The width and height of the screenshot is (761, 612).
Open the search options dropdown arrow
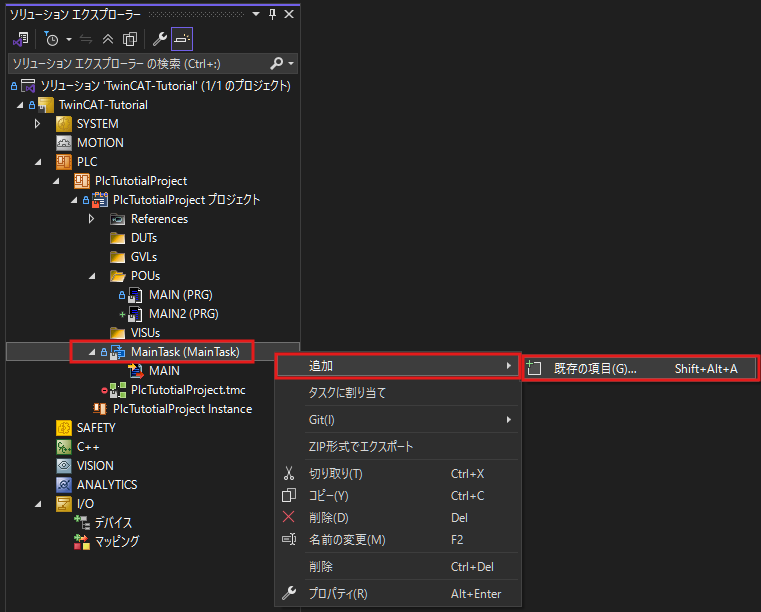point(291,64)
